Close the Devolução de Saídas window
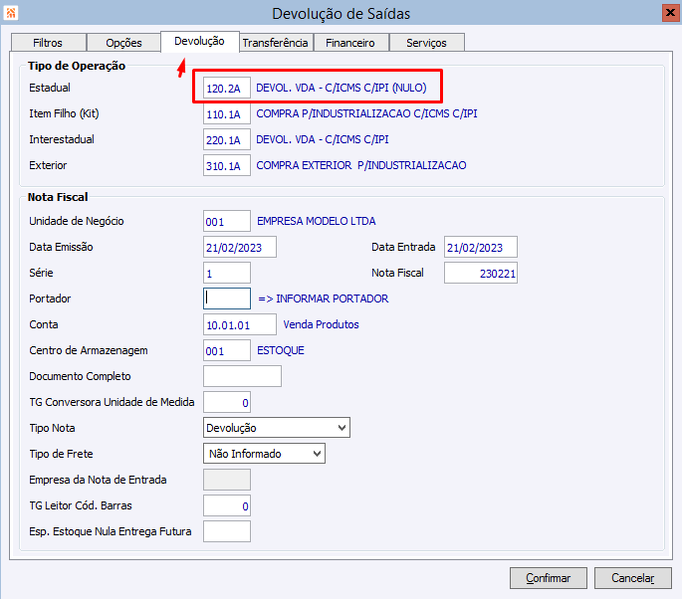This screenshot has height=599, width=682. pyautogui.click(x=670, y=13)
